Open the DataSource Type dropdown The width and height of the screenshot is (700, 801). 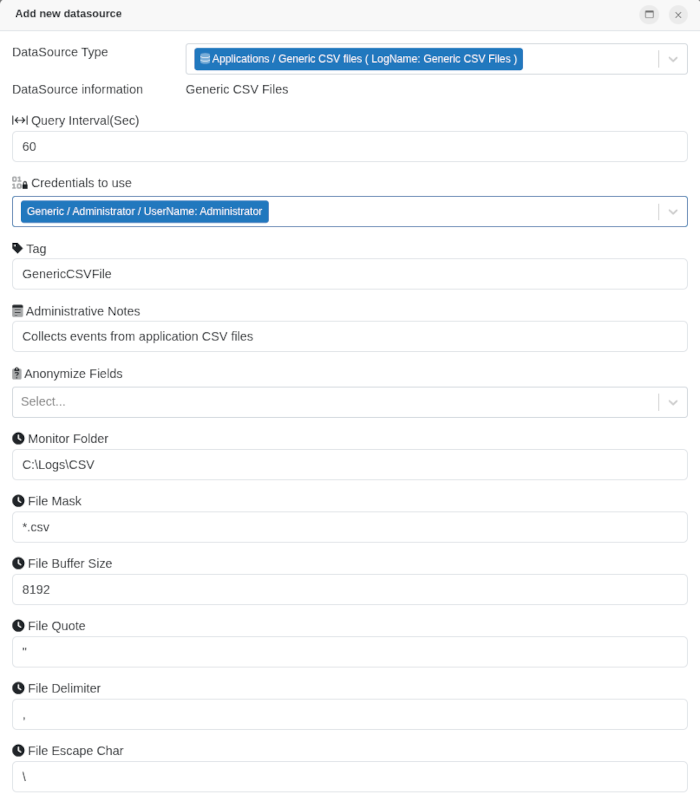pyautogui.click(x=672, y=58)
